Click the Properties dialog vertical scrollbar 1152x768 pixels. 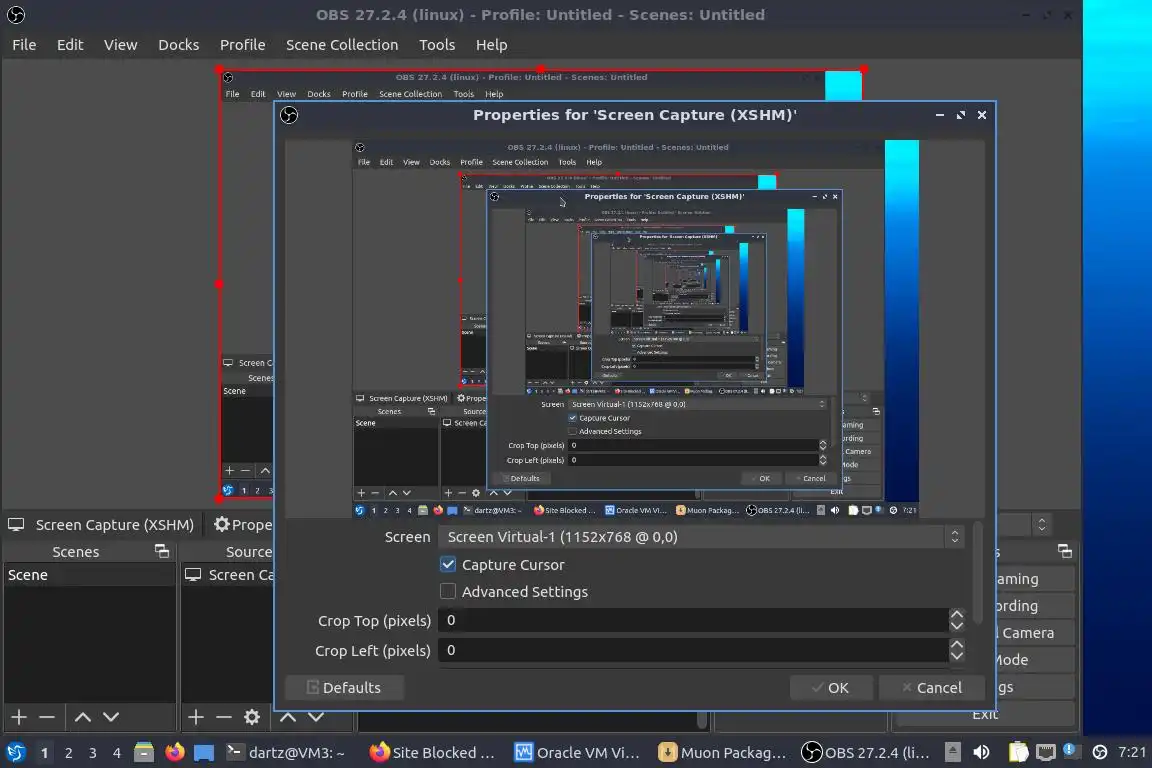click(x=978, y=573)
